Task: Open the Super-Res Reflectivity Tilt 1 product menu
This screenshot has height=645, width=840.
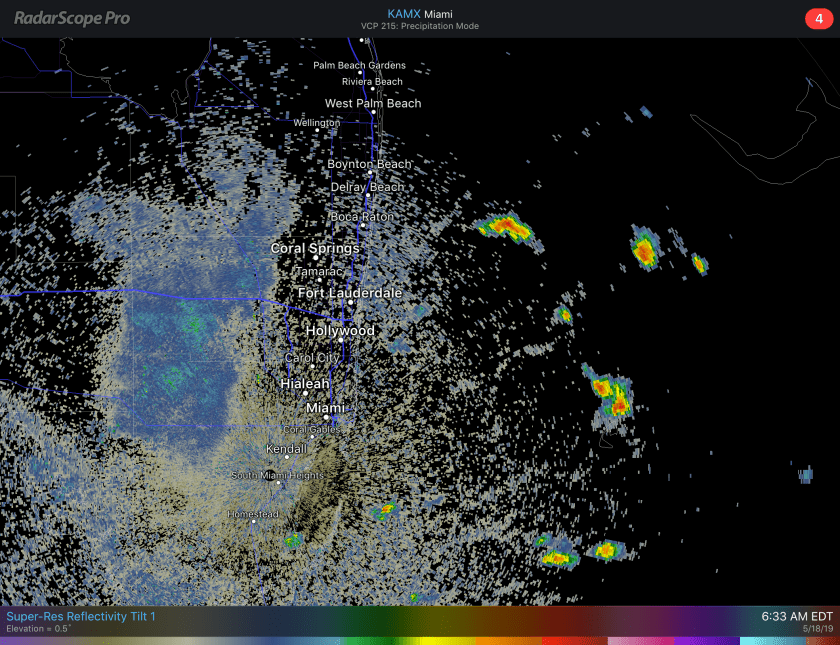Action: coord(81,616)
